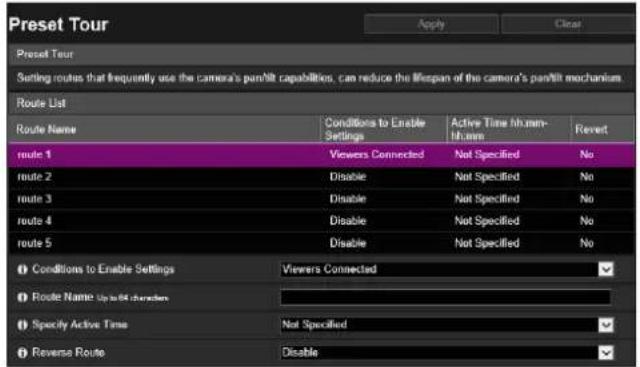Click the No cell in route 2 row

coord(587,177)
